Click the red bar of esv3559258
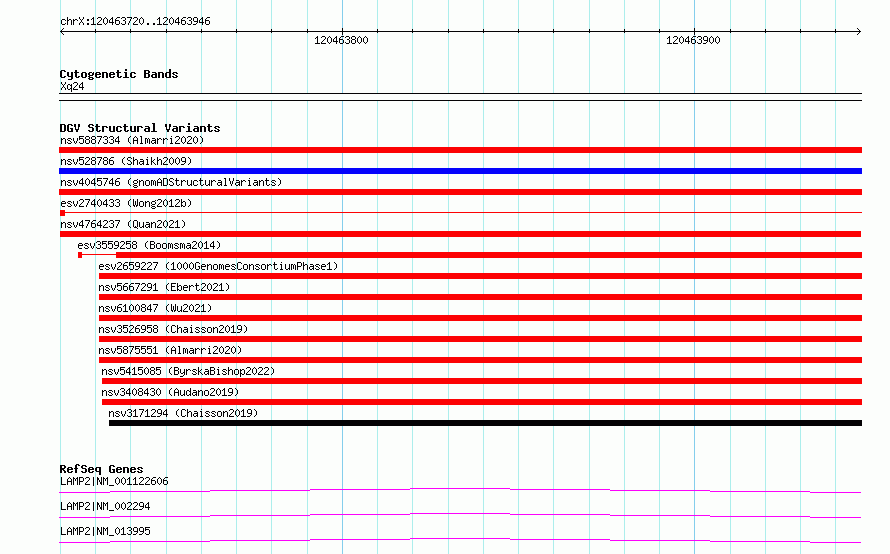This screenshot has height=554, width=890. pyautogui.click(x=489, y=255)
